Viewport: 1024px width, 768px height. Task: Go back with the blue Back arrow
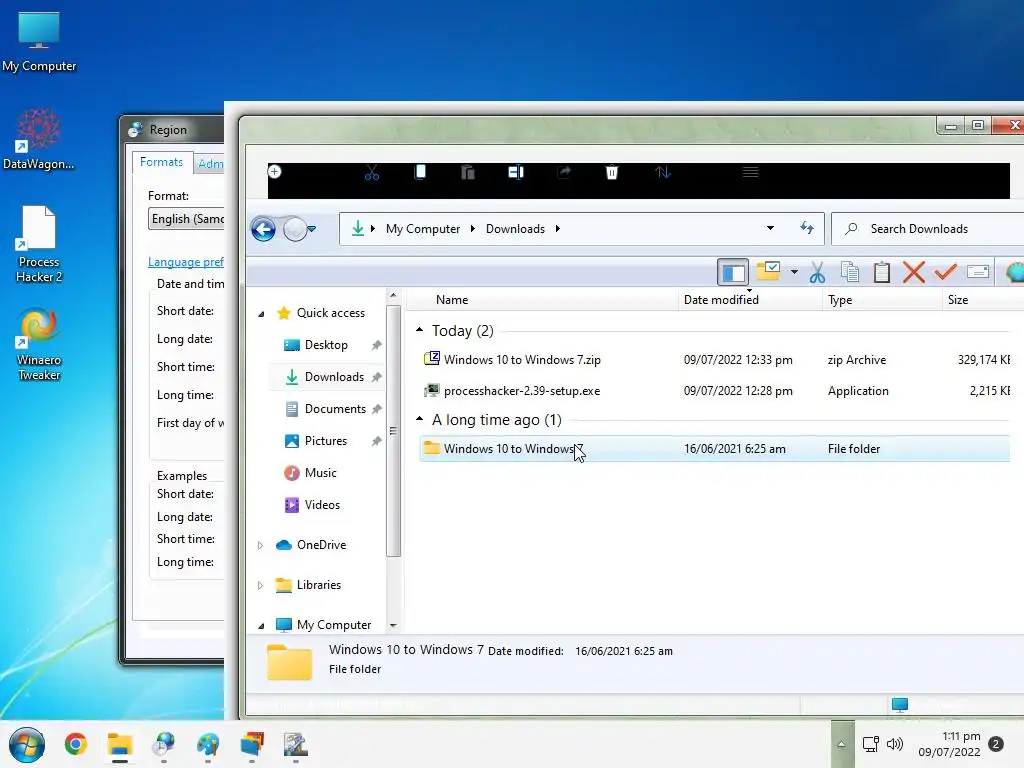point(263,229)
